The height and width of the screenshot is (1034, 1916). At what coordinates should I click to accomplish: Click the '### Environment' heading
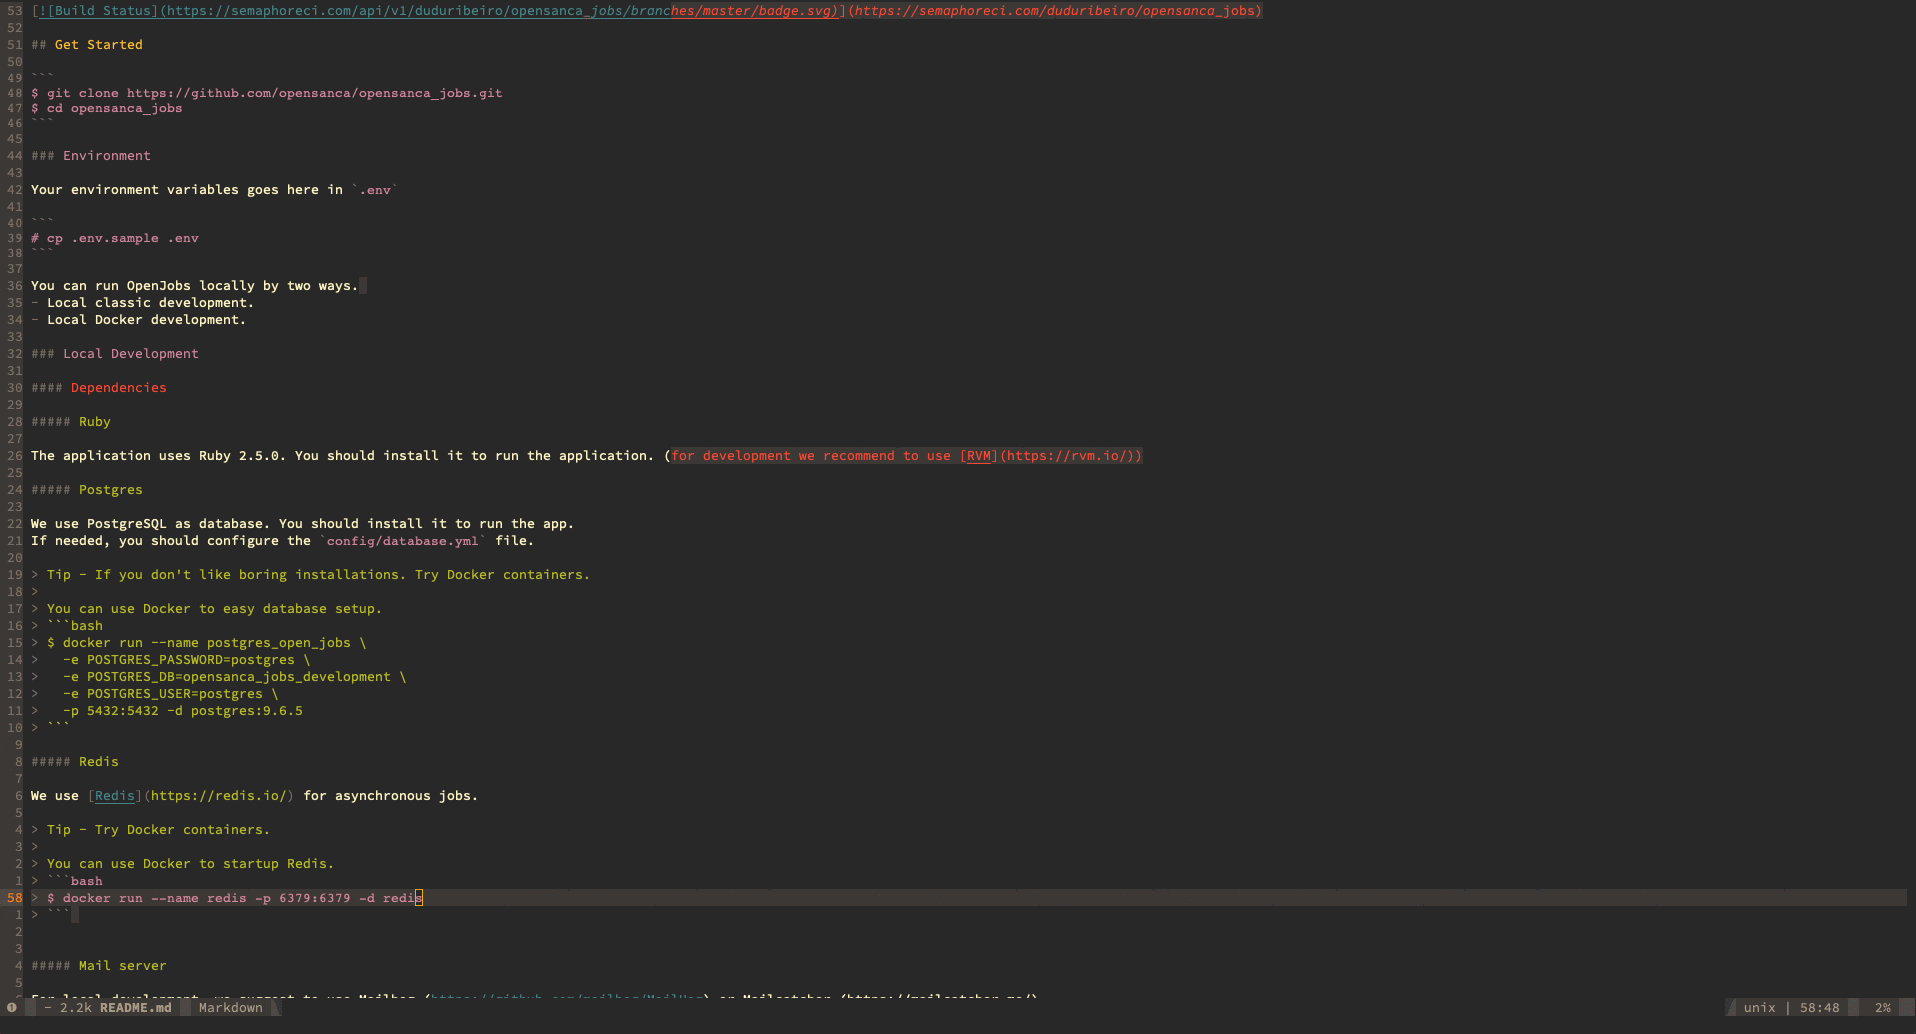(x=91, y=156)
